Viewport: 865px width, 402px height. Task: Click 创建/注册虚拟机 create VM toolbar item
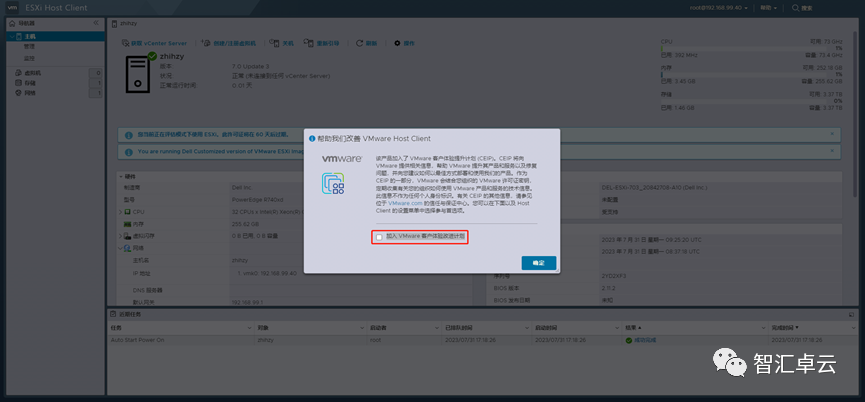pyautogui.click(x=229, y=43)
